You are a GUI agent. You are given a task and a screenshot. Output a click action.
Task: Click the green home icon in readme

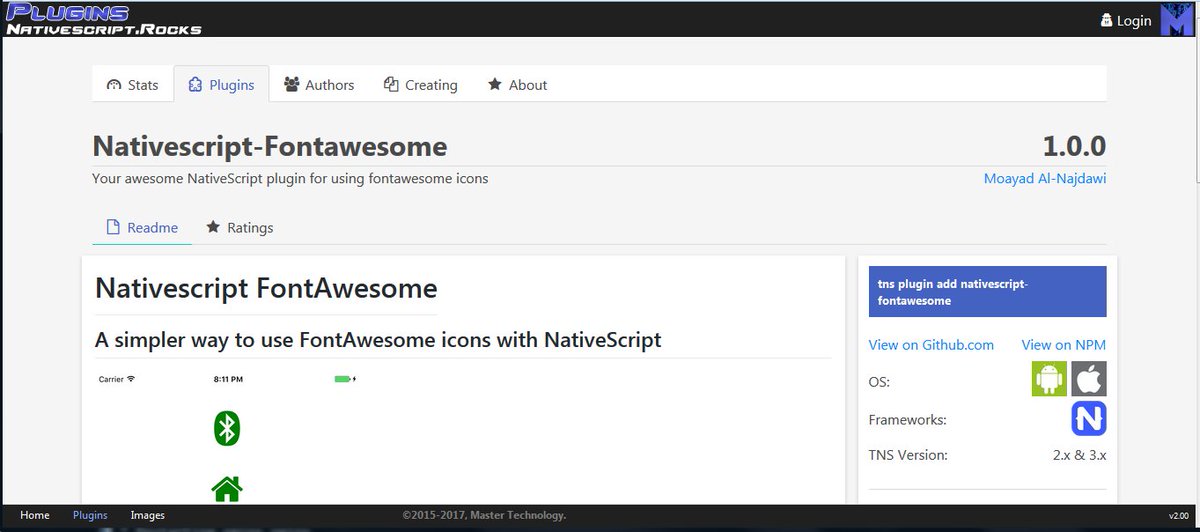[x=227, y=489]
